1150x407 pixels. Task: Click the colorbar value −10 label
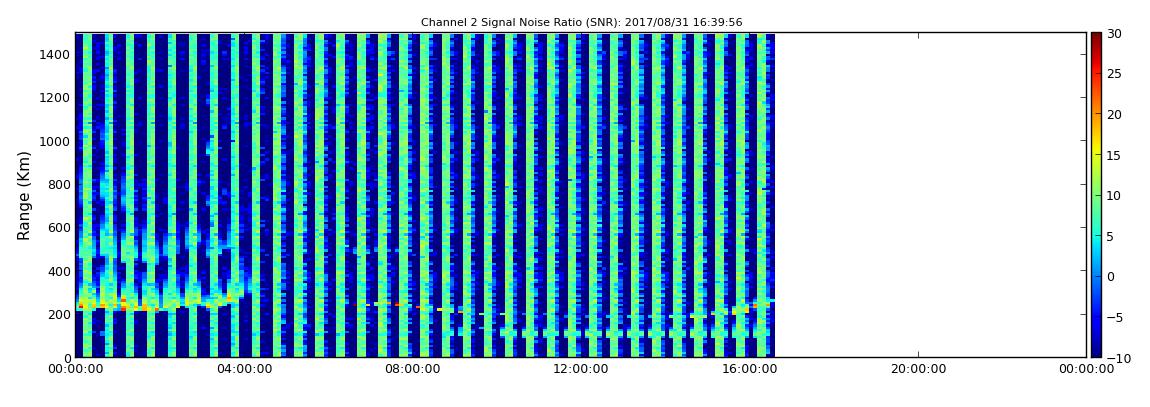pos(1116,358)
